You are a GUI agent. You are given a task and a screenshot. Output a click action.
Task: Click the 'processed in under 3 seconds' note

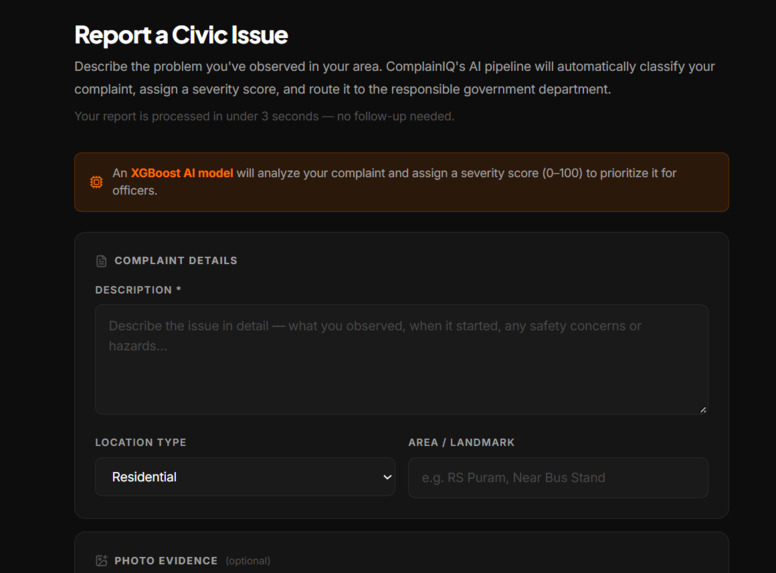pyautogui.click(x=264, y=116)
